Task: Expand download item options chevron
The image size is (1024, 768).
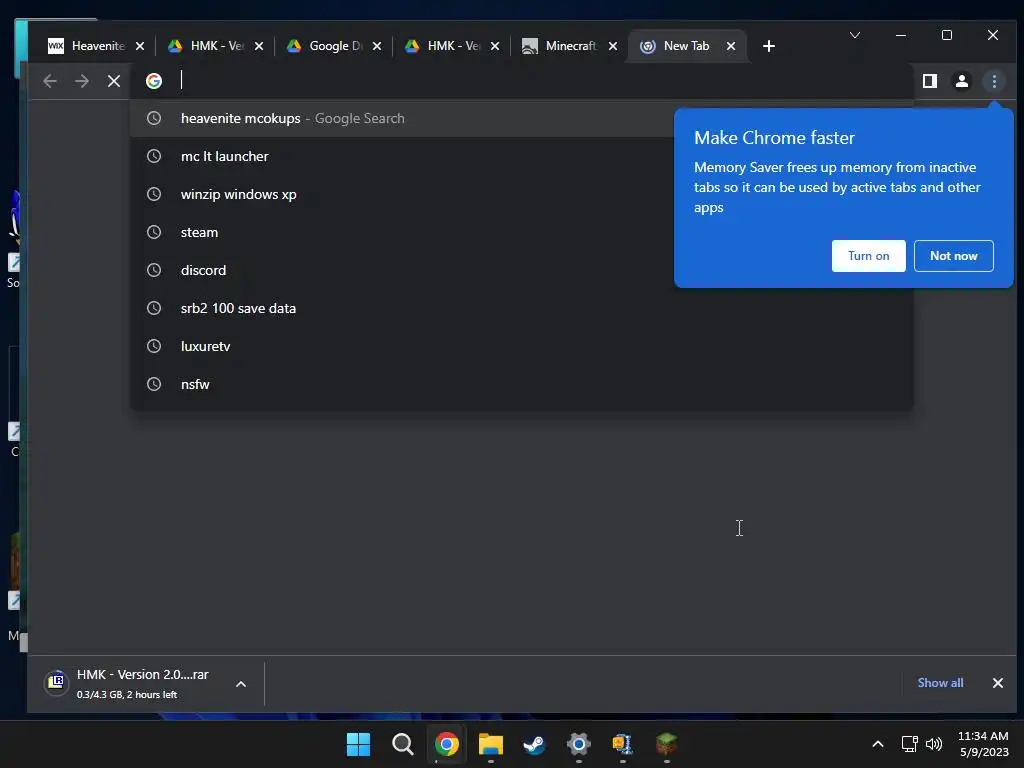Action: click(x=241, y=684)
